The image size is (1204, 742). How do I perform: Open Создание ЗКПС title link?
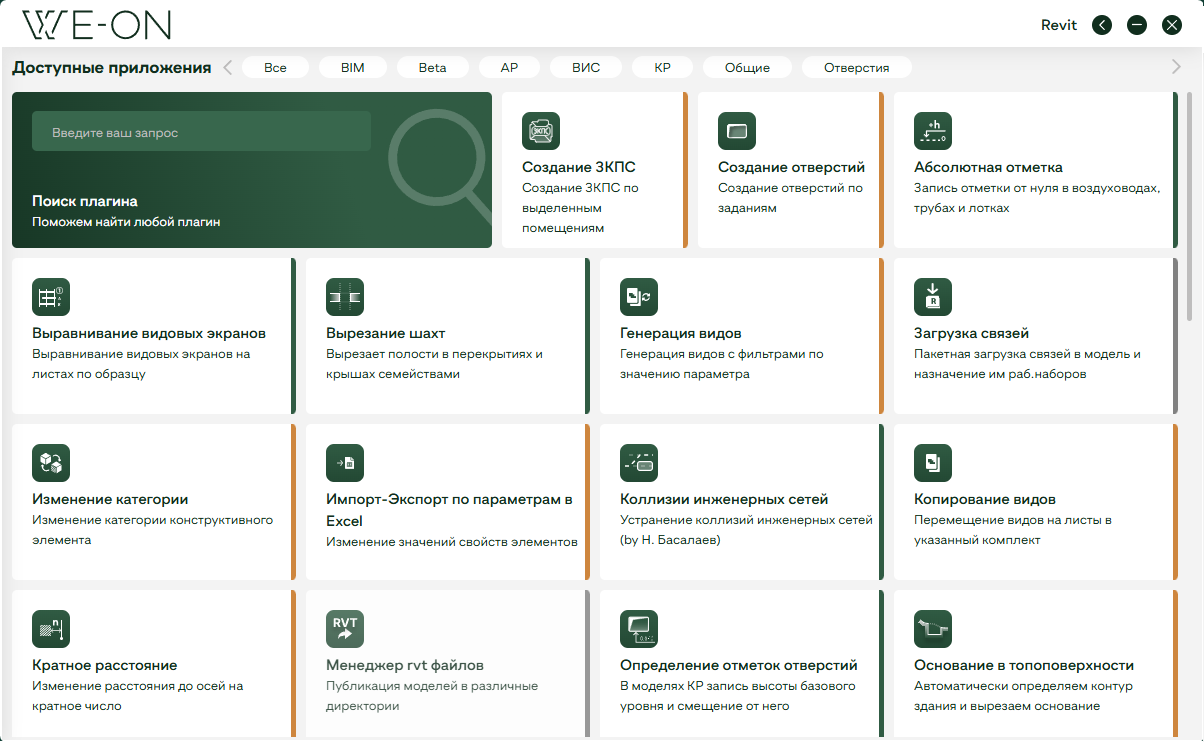point(579,167)
